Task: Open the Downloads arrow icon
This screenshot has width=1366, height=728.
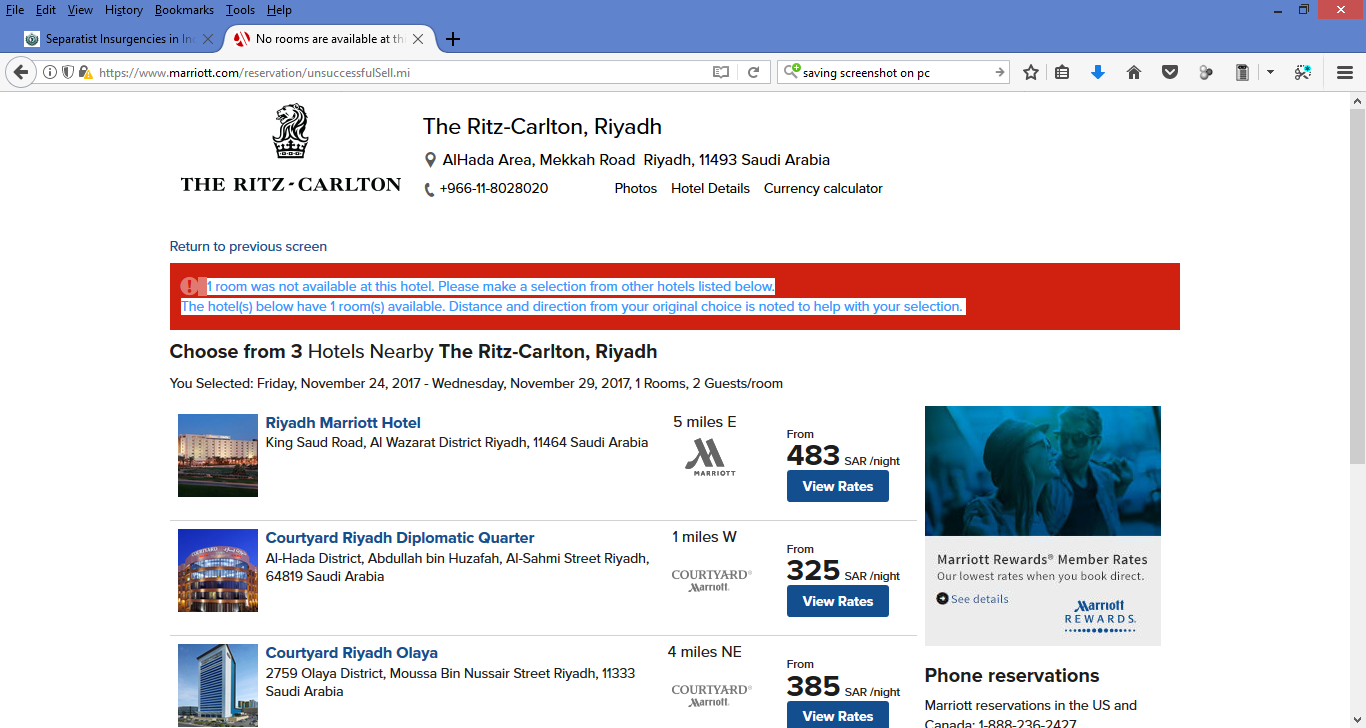Action: click(x=1098, y=72)
